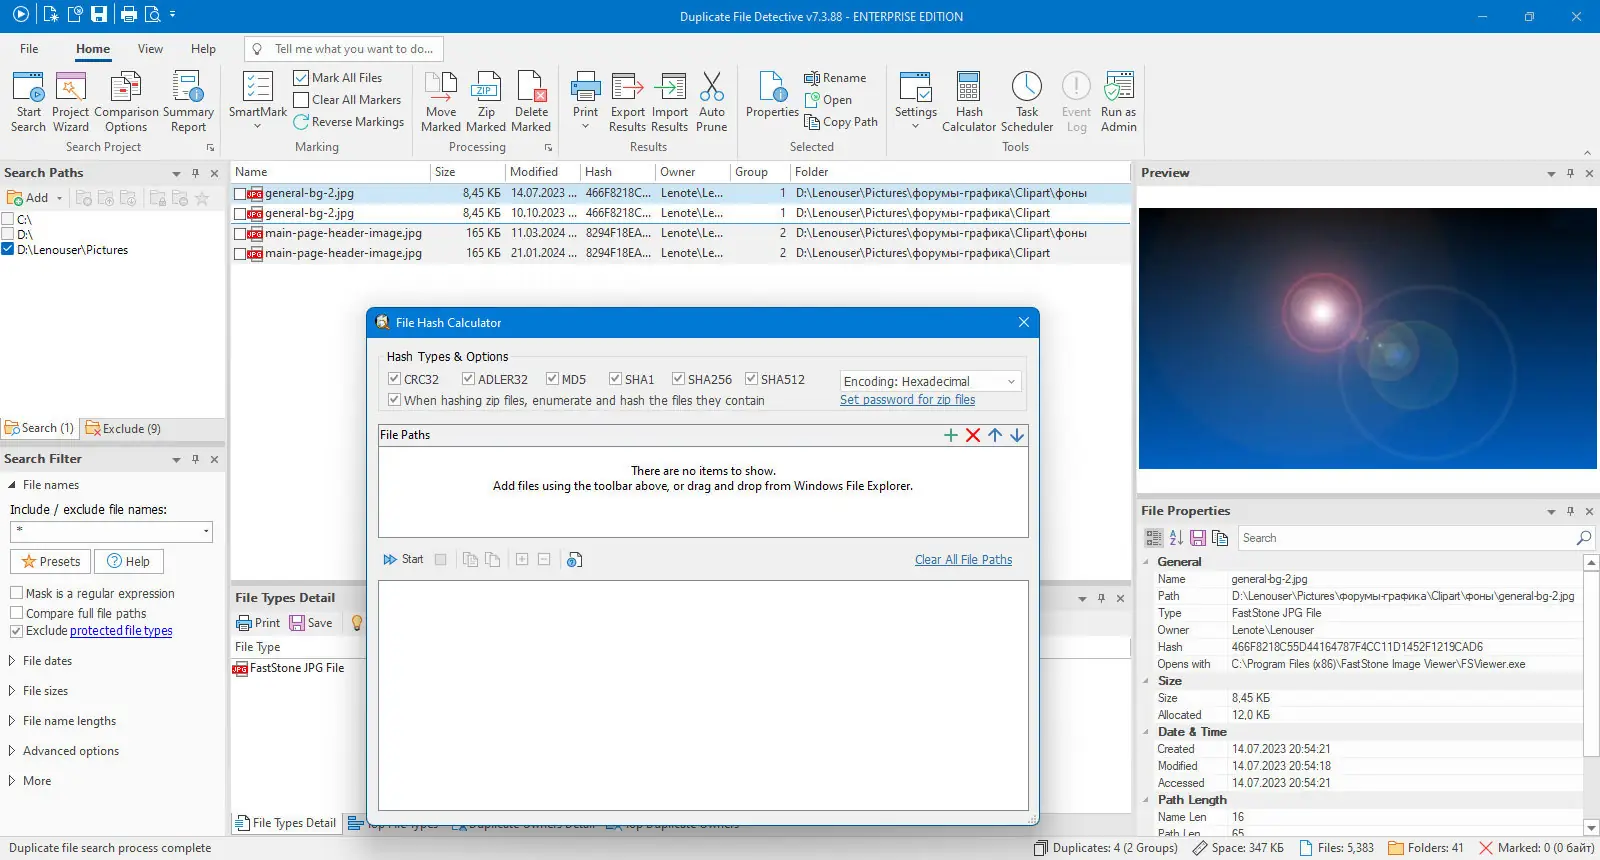Click the Start Search ribbon icon
Viewport: 1600px width, 860px height.
(28, 101)
